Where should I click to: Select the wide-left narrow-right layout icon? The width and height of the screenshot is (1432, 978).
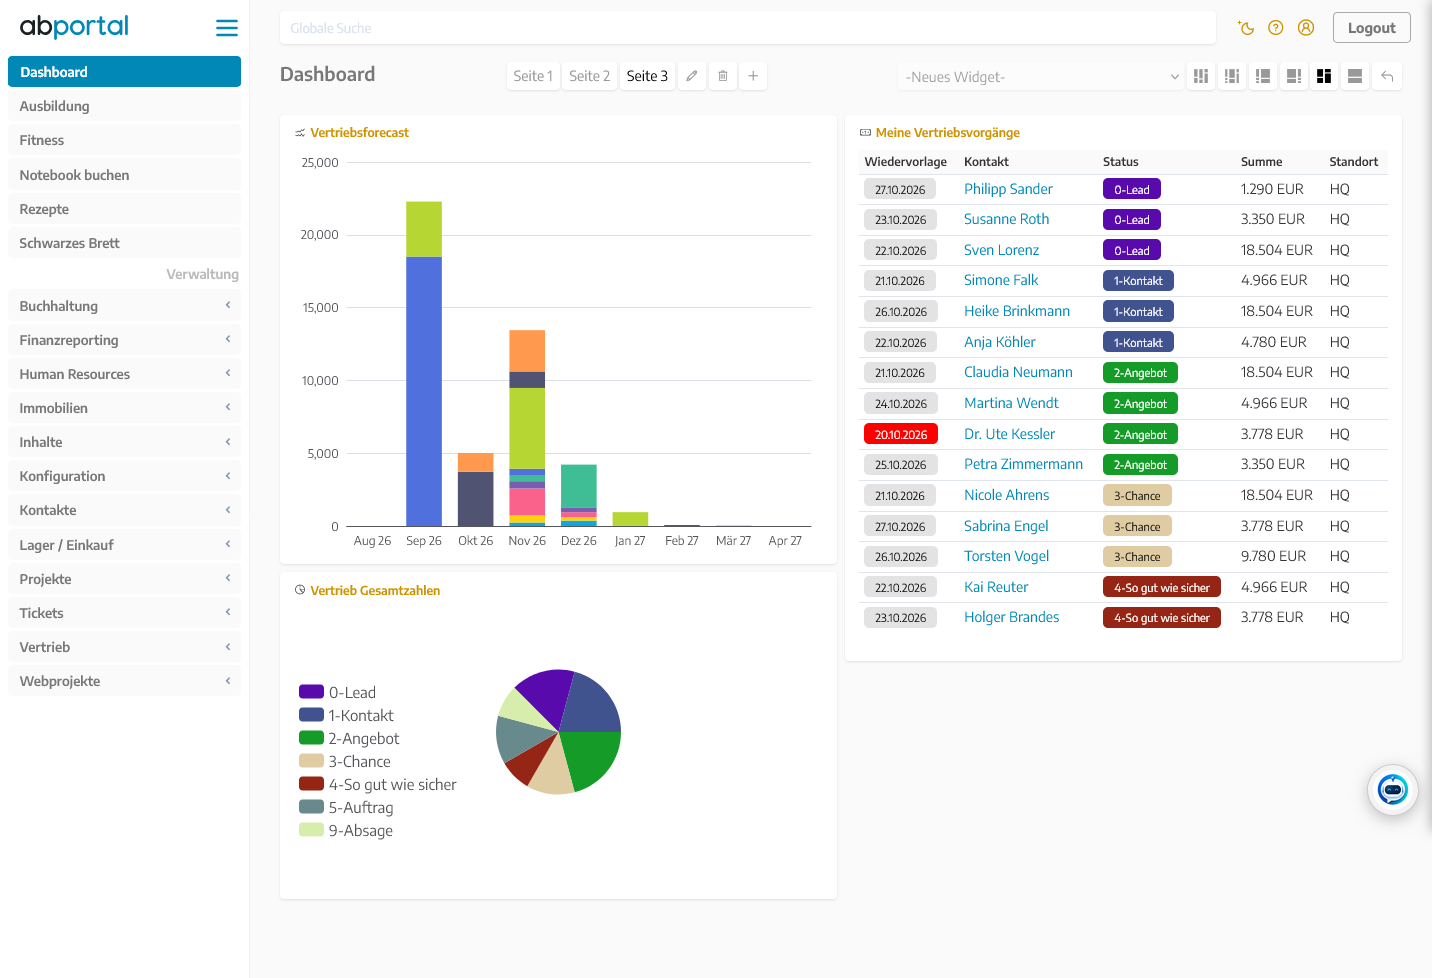(x=1294, y=76)
